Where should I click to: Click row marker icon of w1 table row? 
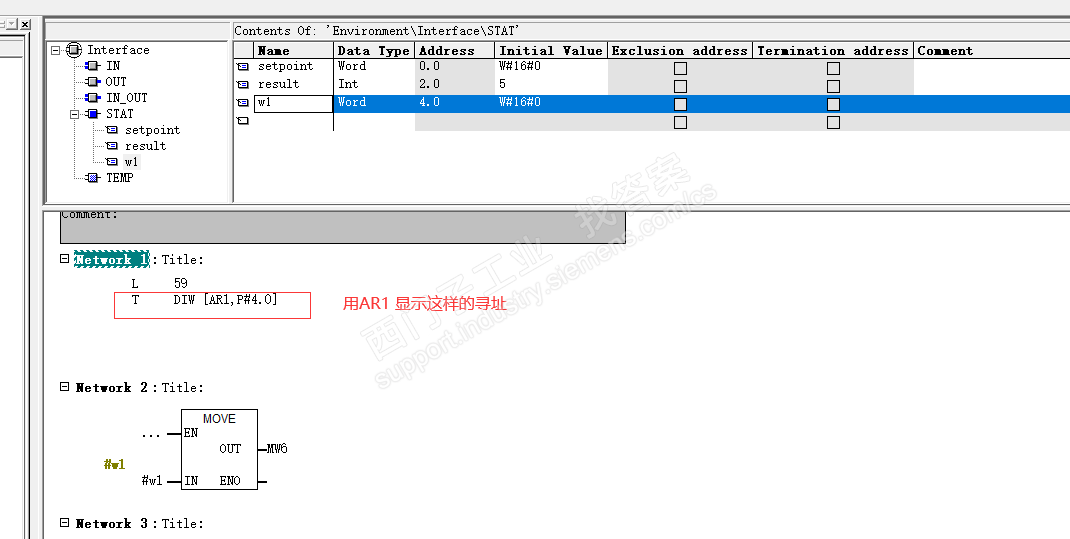click(x=243, y=102)
